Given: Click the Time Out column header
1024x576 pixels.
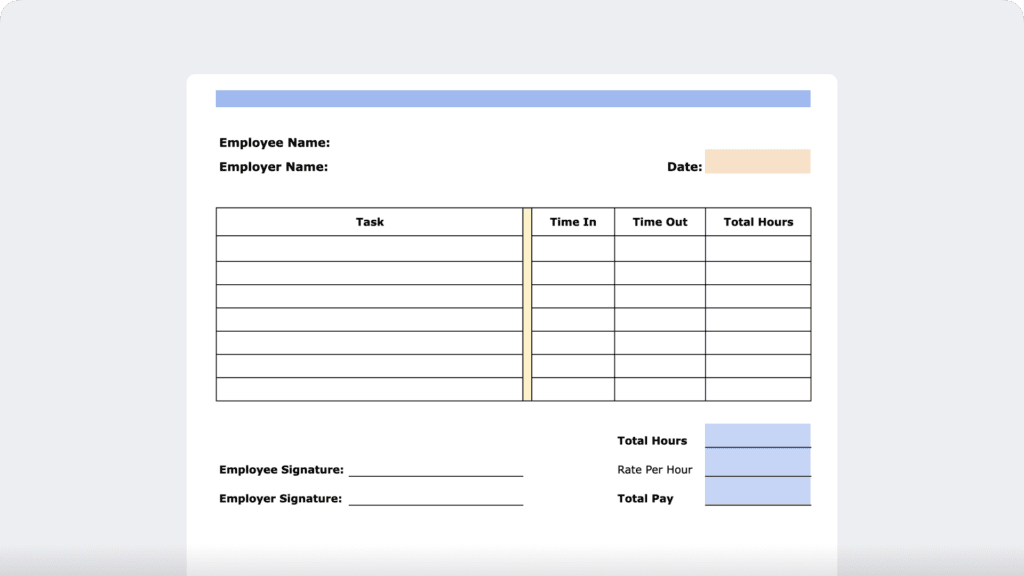Looking at the screenshot, I should pos(660,221).
